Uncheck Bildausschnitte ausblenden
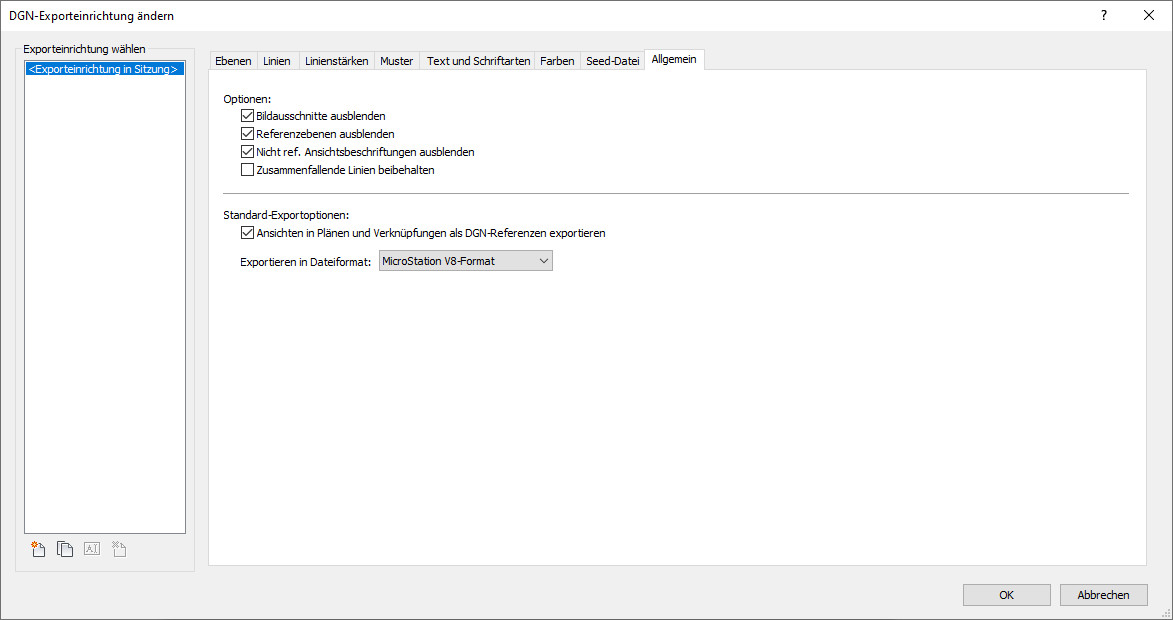Image resolution: width=1173 pixels, height=620 pixels. coord(248,116)
